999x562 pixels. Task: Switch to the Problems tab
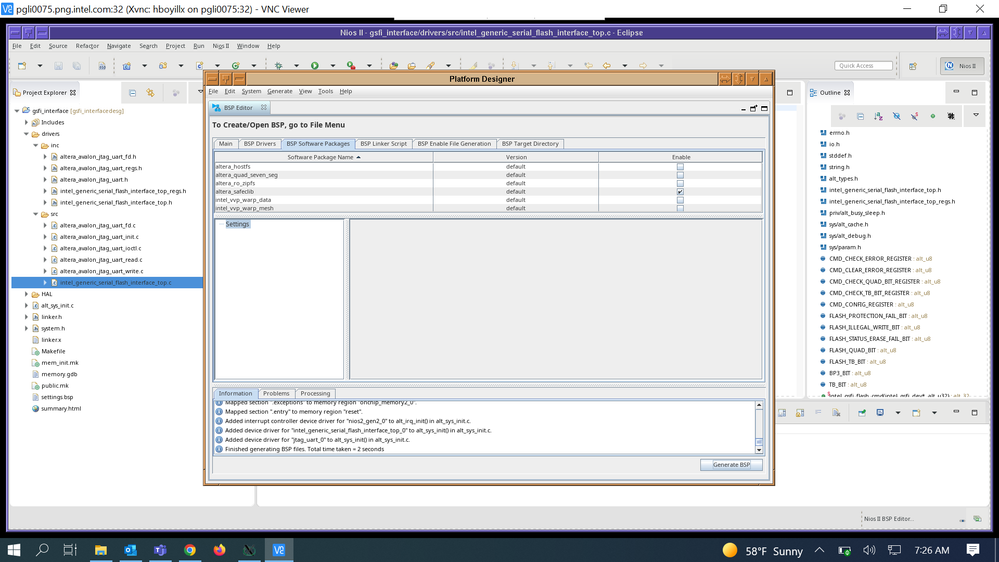coord(276,394)
